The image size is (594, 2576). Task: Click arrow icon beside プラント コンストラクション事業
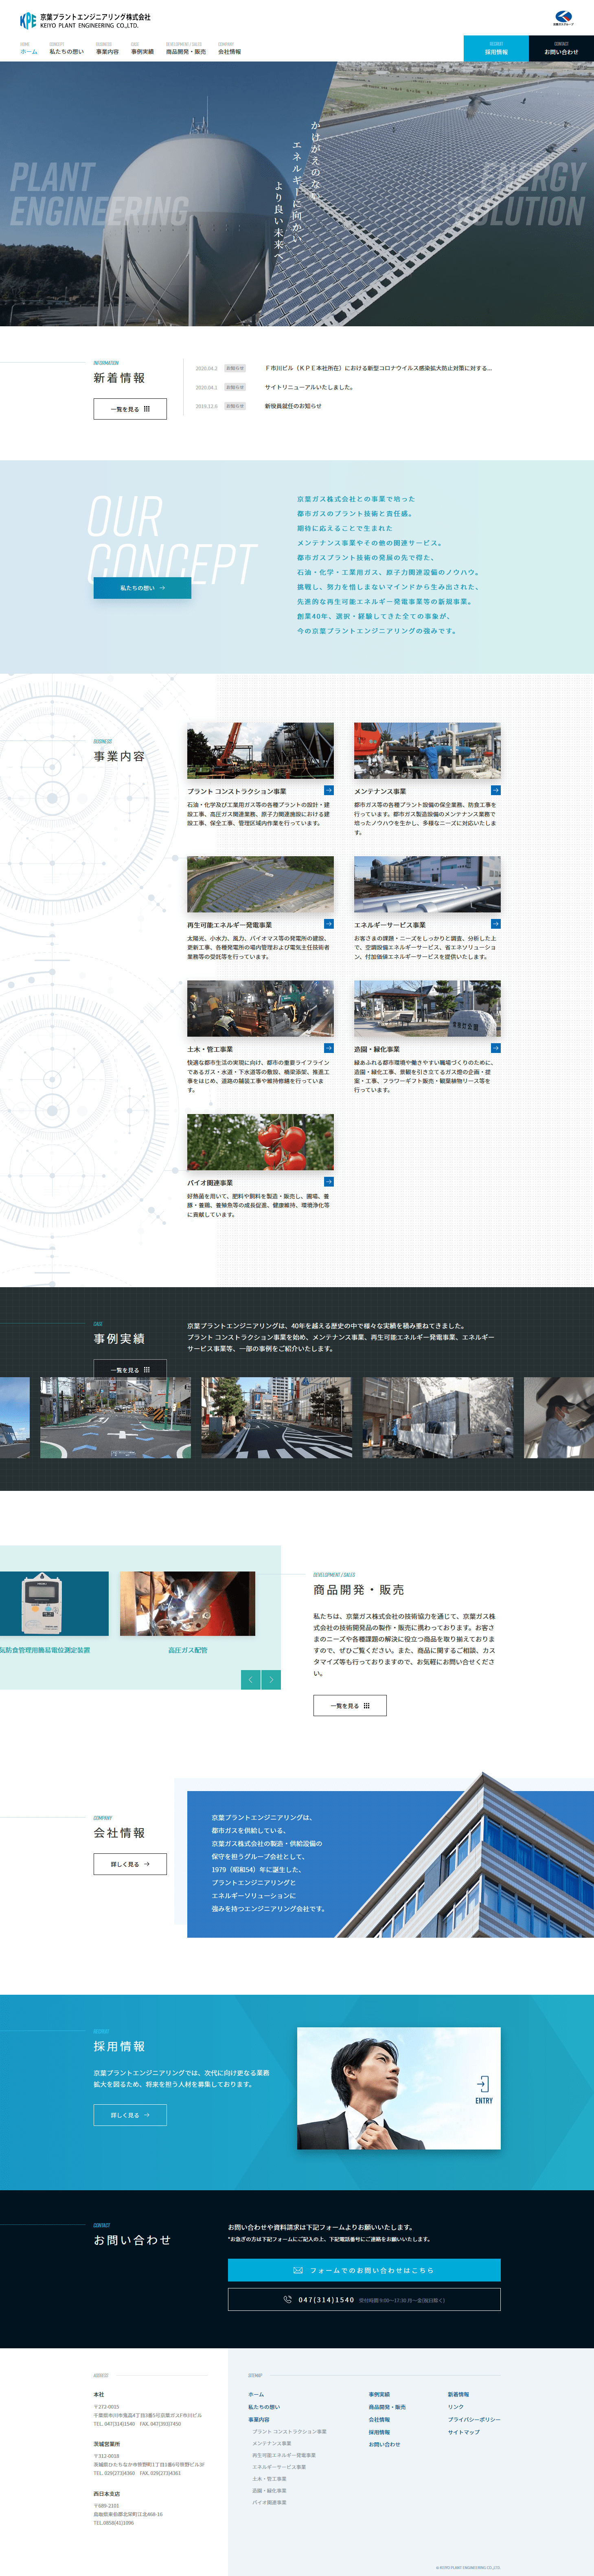pos(328,790)
